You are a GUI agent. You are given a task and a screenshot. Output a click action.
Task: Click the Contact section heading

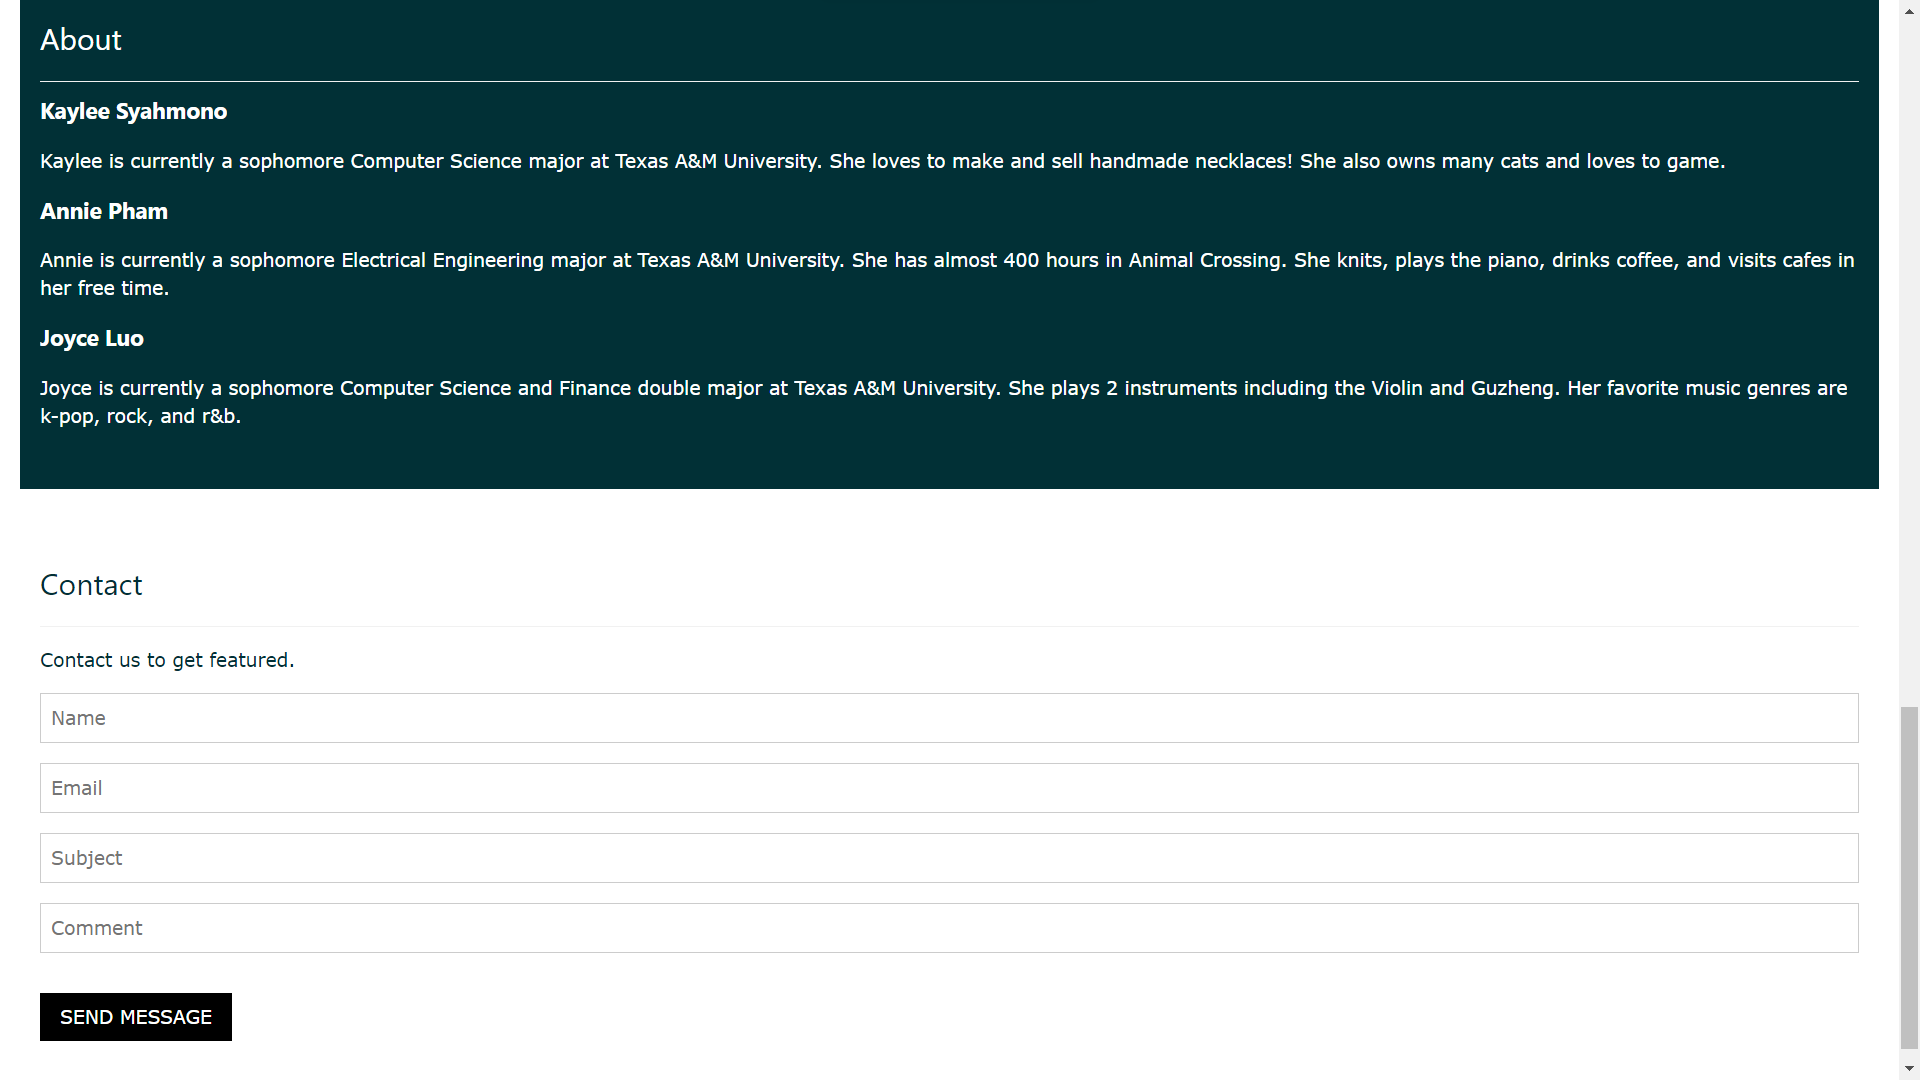(x=91, y=585)
